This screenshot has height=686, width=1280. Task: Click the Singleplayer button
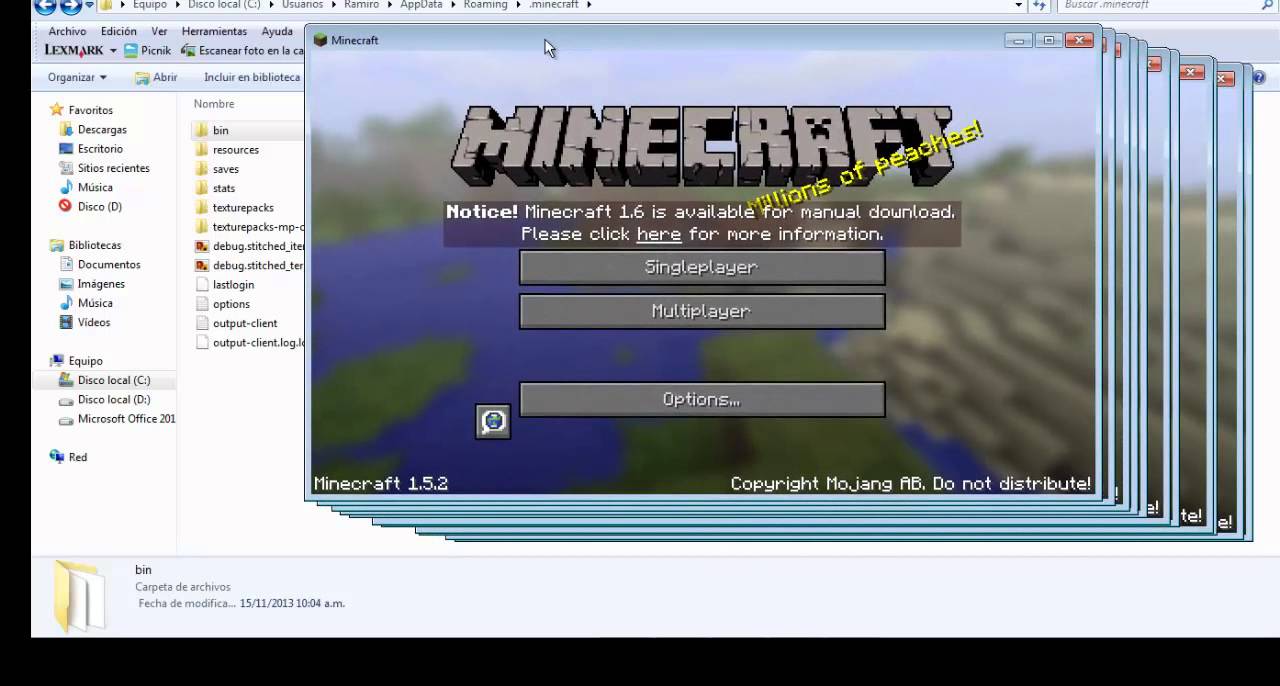coord(702,267)
